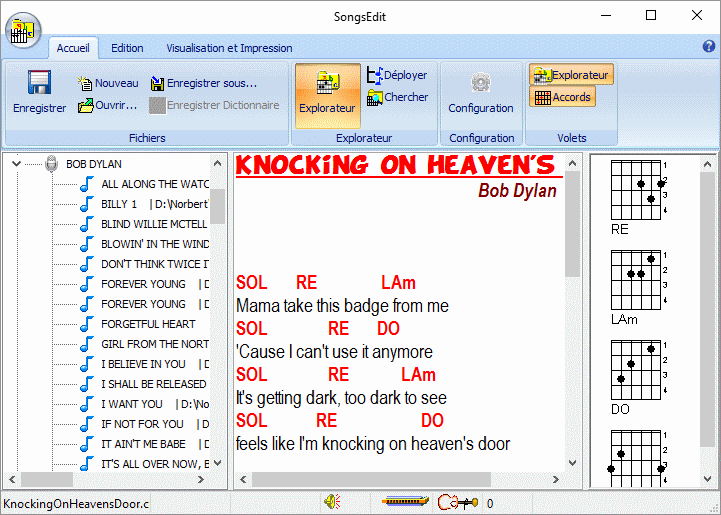The width and height of the screenshot is (721, 515).
Task: Select the LAm chord diagram
Action: pos(638,288)
